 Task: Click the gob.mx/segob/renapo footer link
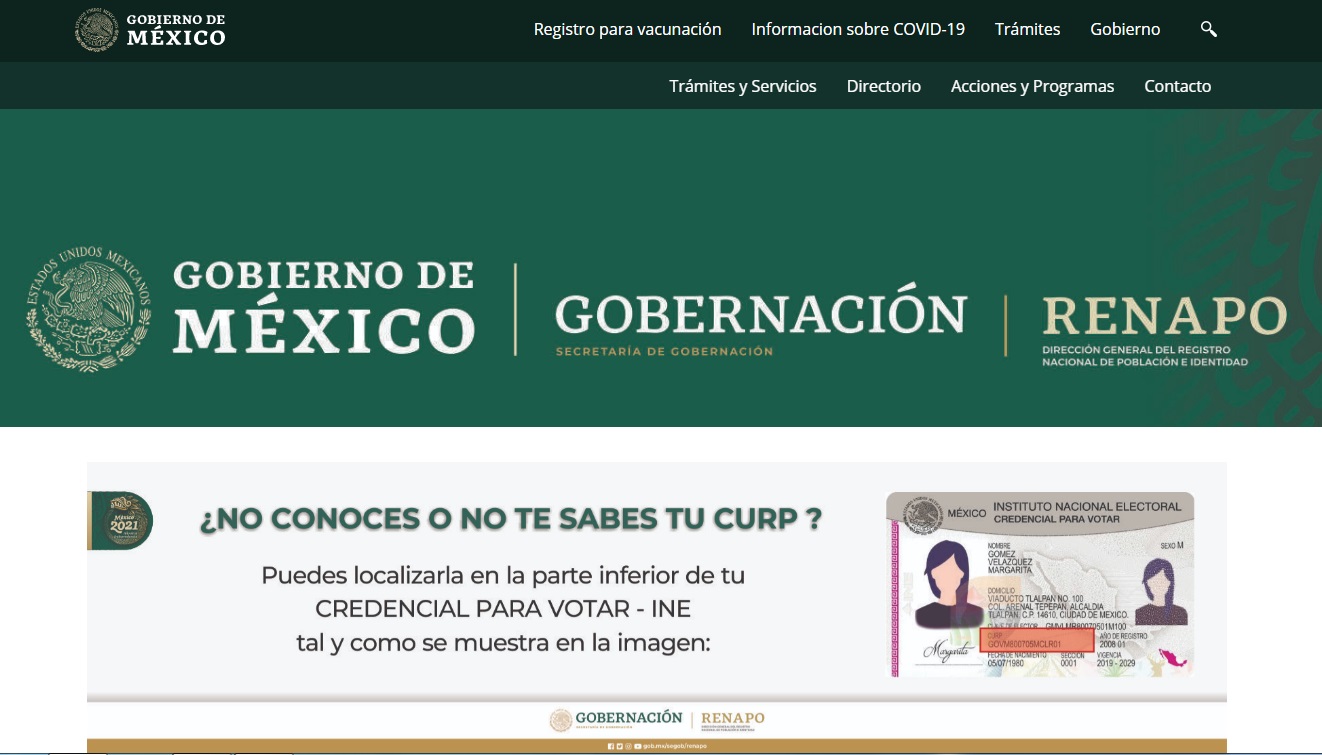click(676, 747)
